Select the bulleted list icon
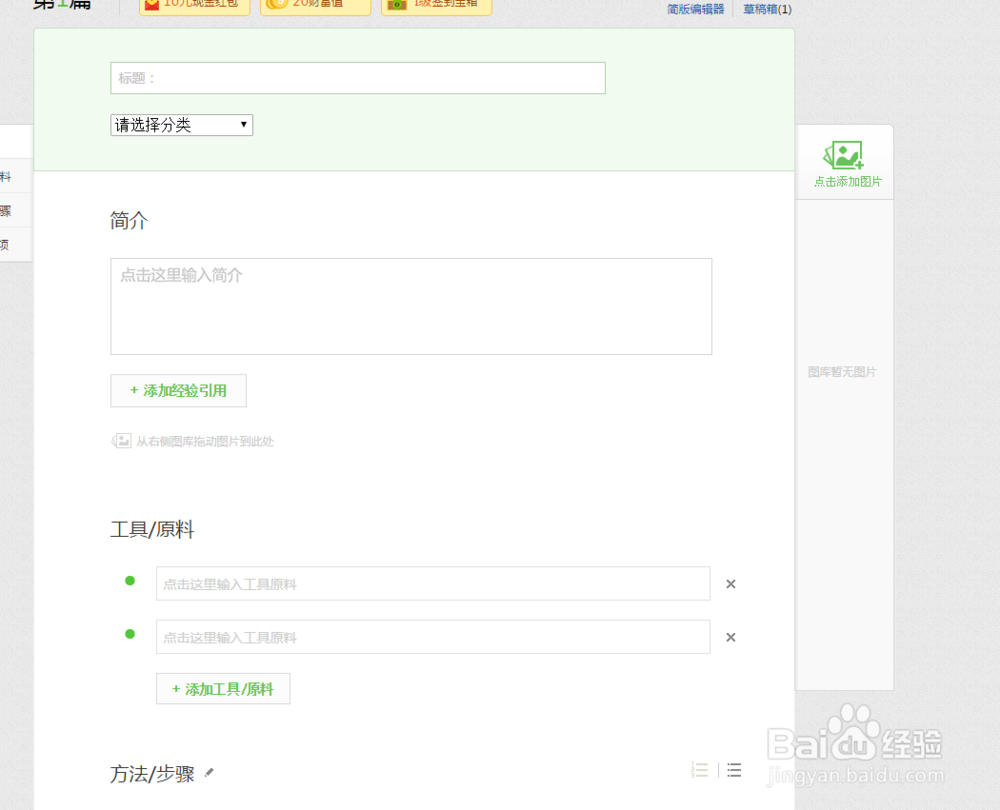Viewport: 1000px width, 810px height. (734, 770)
